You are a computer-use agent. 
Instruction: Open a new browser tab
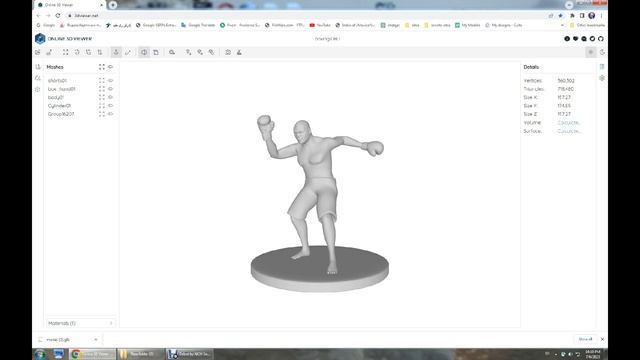pyautogui.click(x=113, y=5)
